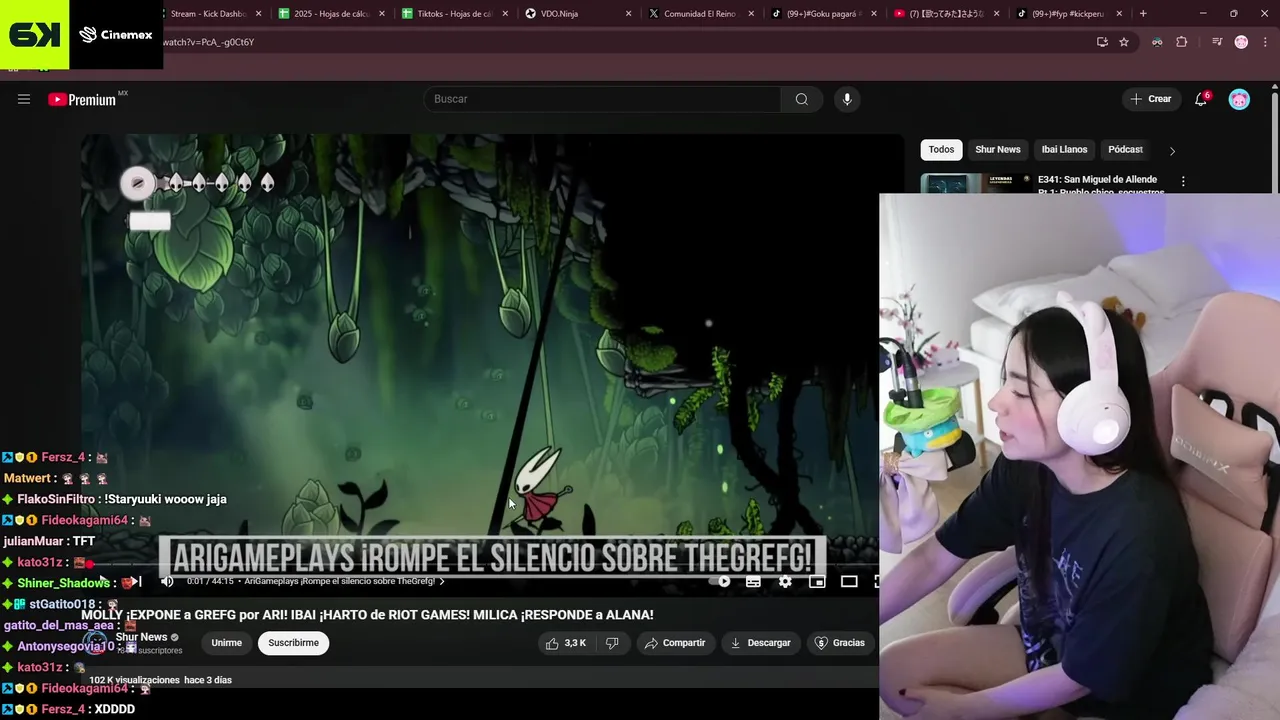This screenshot has height=720, width=1280.
Task: Show more filter chips with the right arrow
Action: click(1172, 150)
